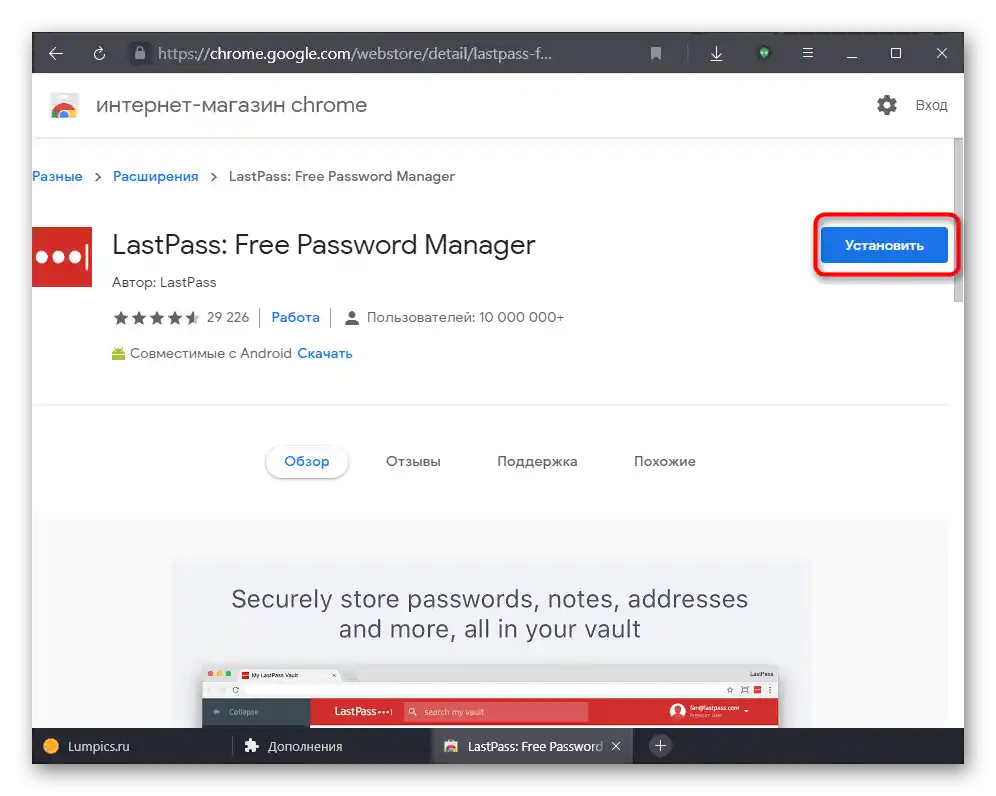
Task: Click the puzzle icon on Дополнения tab
Action: 252,746
